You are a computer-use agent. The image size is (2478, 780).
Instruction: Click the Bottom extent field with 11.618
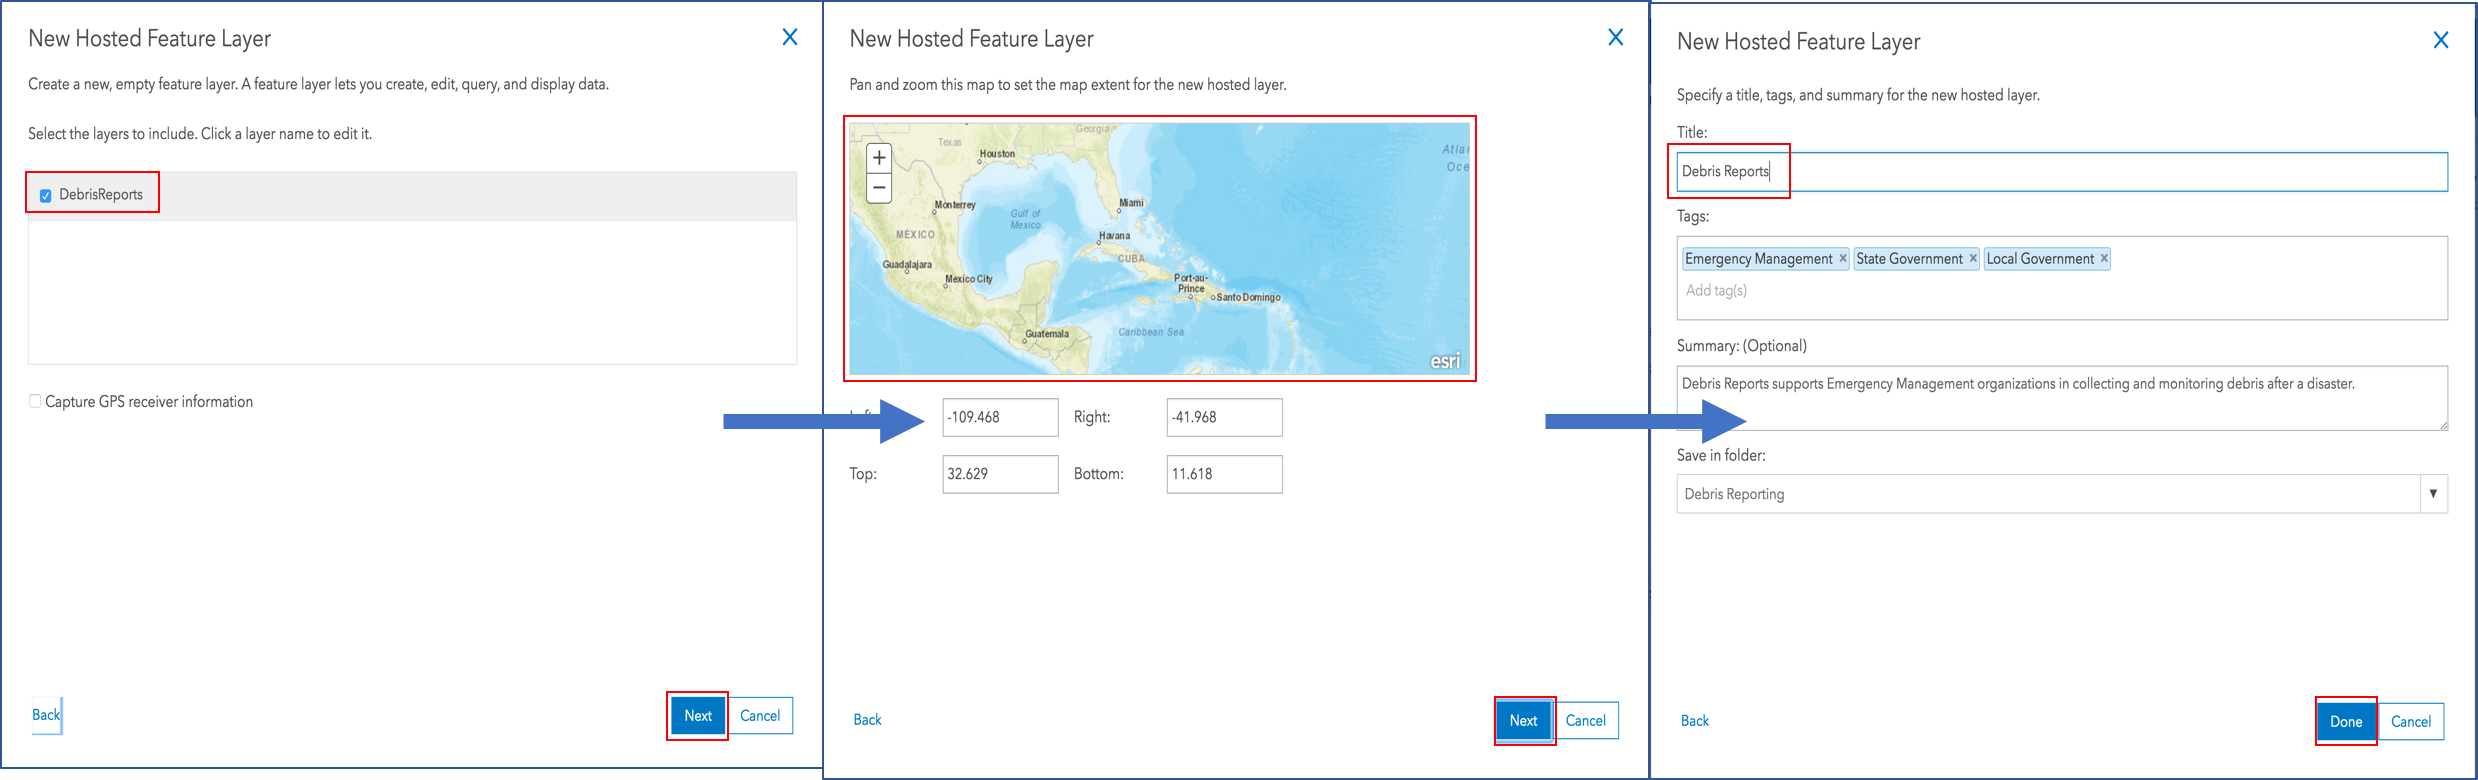(x=1224, y=474)
